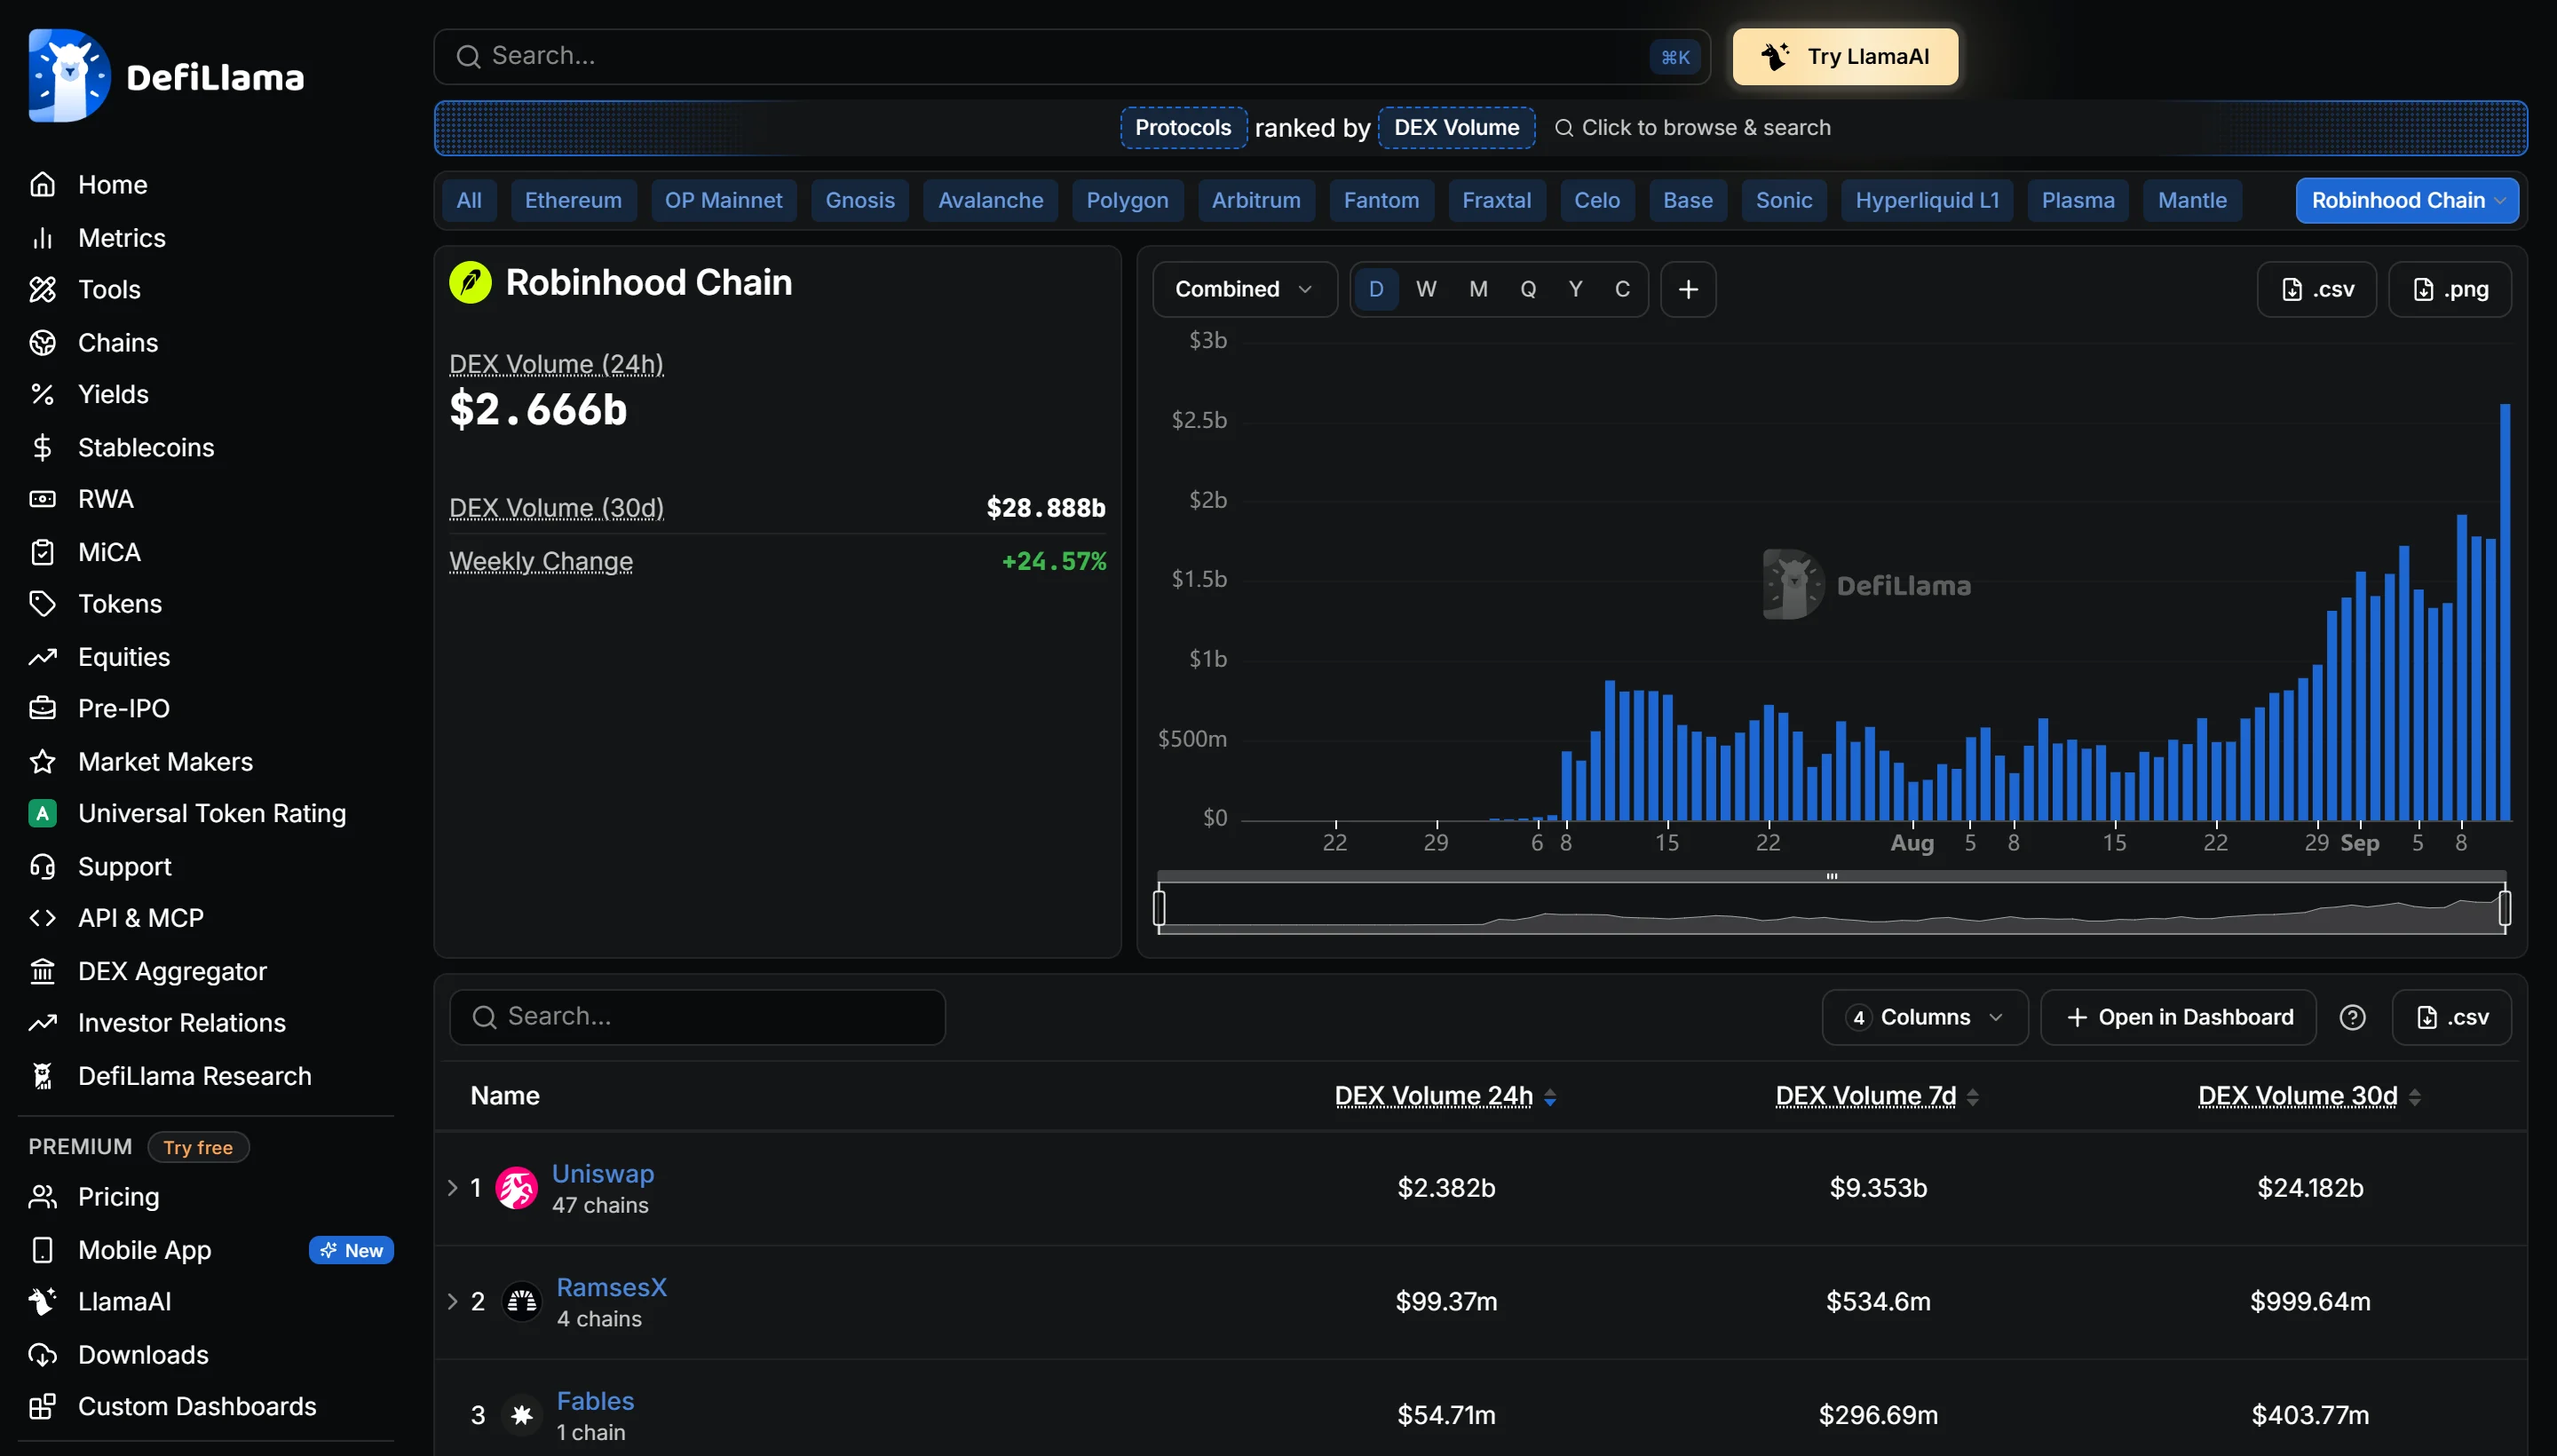The width and height of the screenshot is (2557, 1456).
Task: Open the Pricing page
Action: coord(118,1197)
